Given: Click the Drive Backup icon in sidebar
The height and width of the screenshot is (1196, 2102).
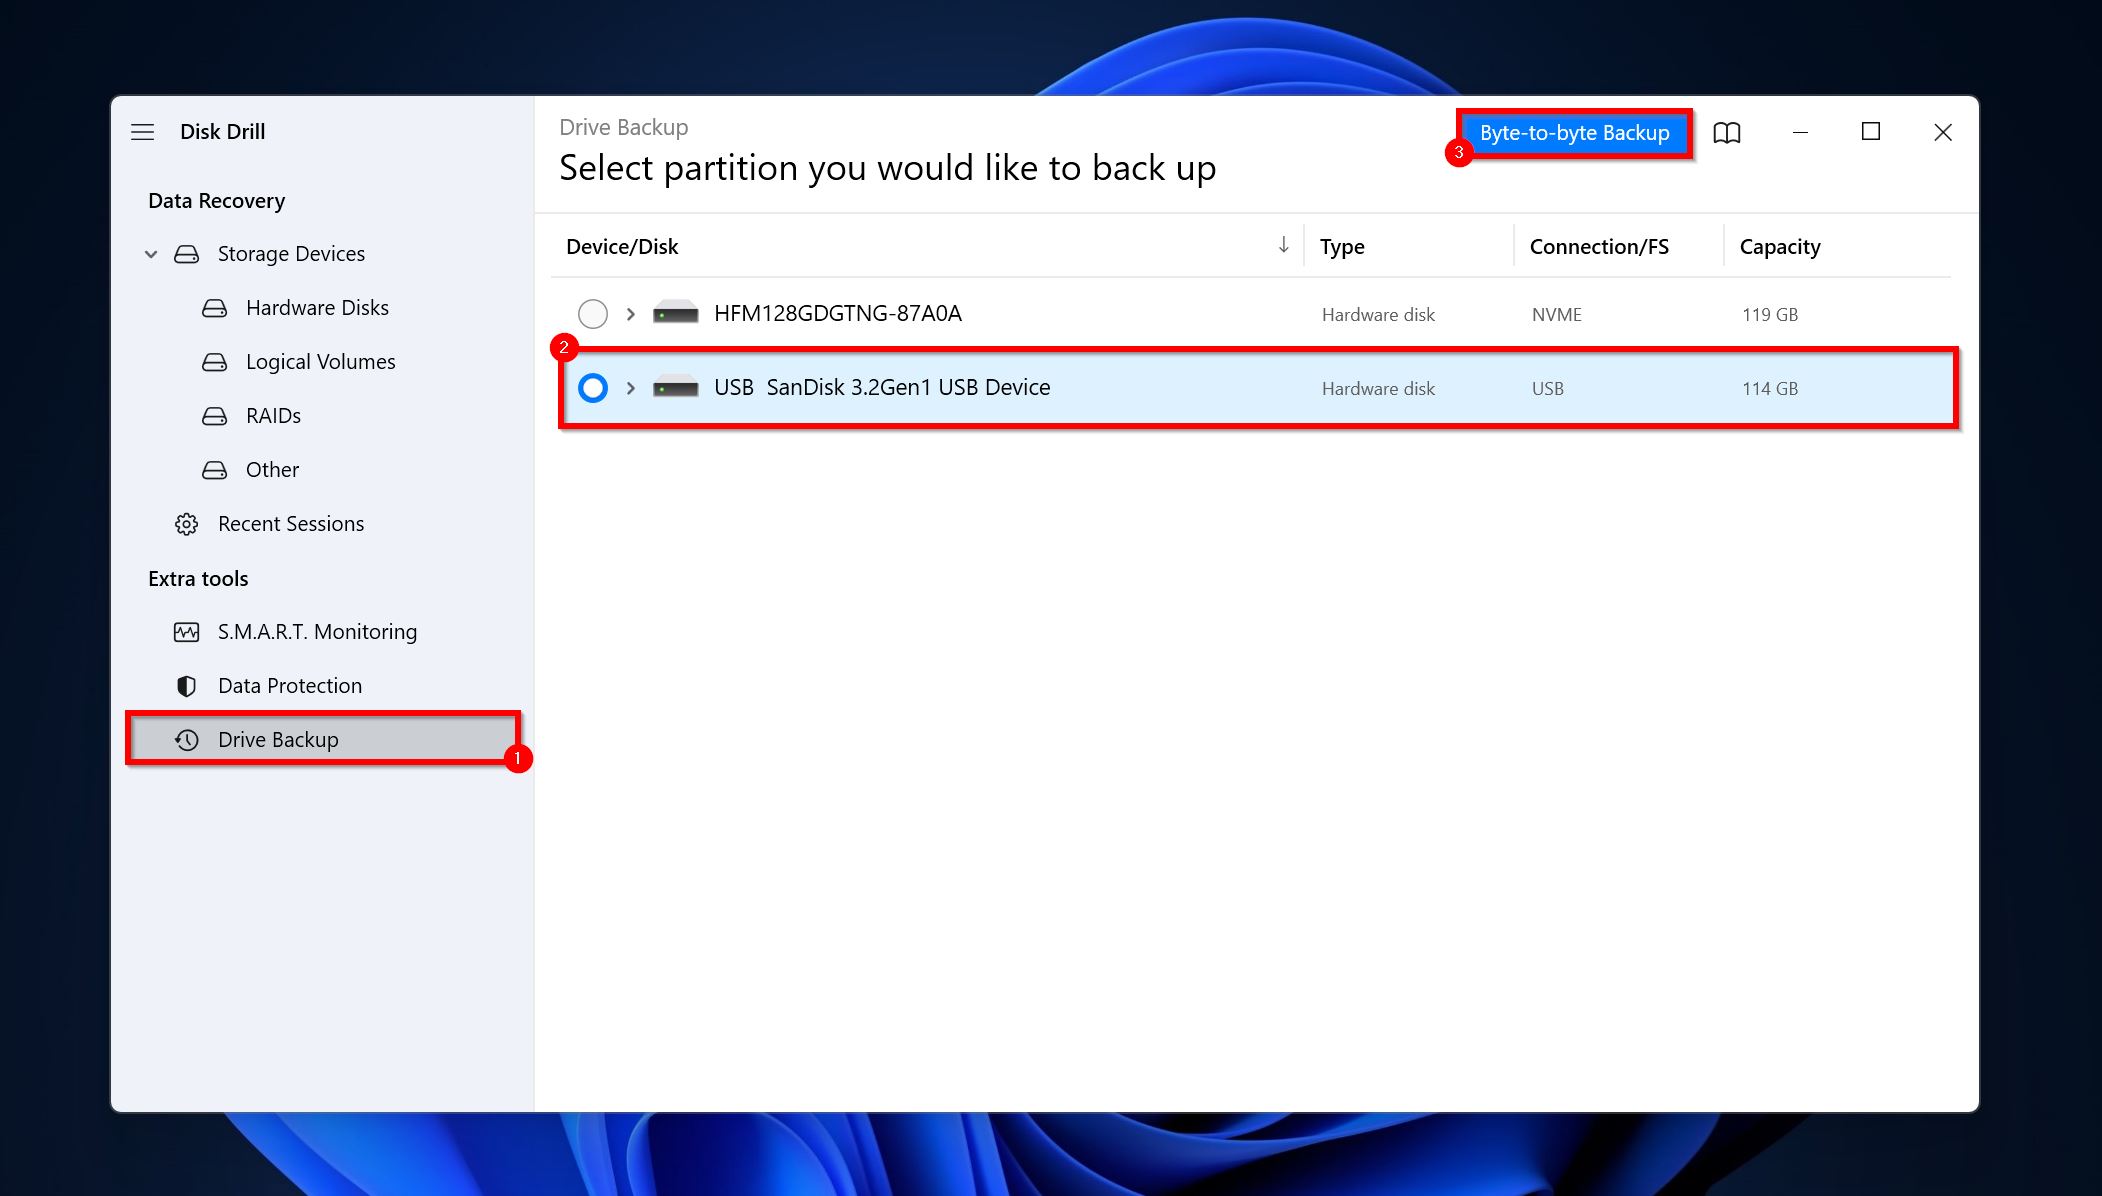Looking at the screenshot, I should tap(185, 740).
